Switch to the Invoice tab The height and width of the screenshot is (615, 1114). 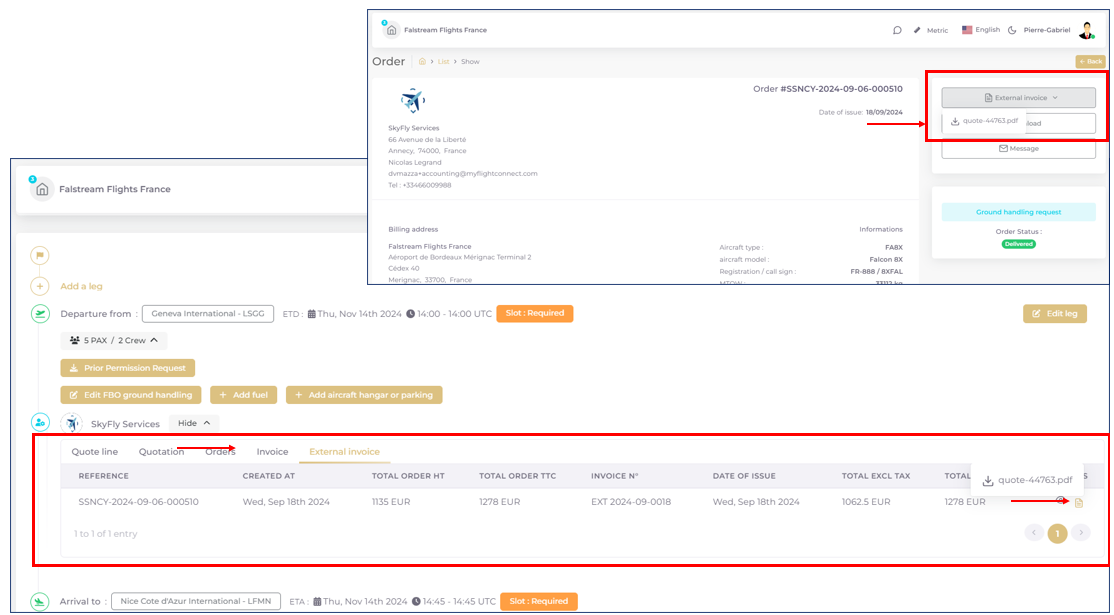(x=272, y=452)
